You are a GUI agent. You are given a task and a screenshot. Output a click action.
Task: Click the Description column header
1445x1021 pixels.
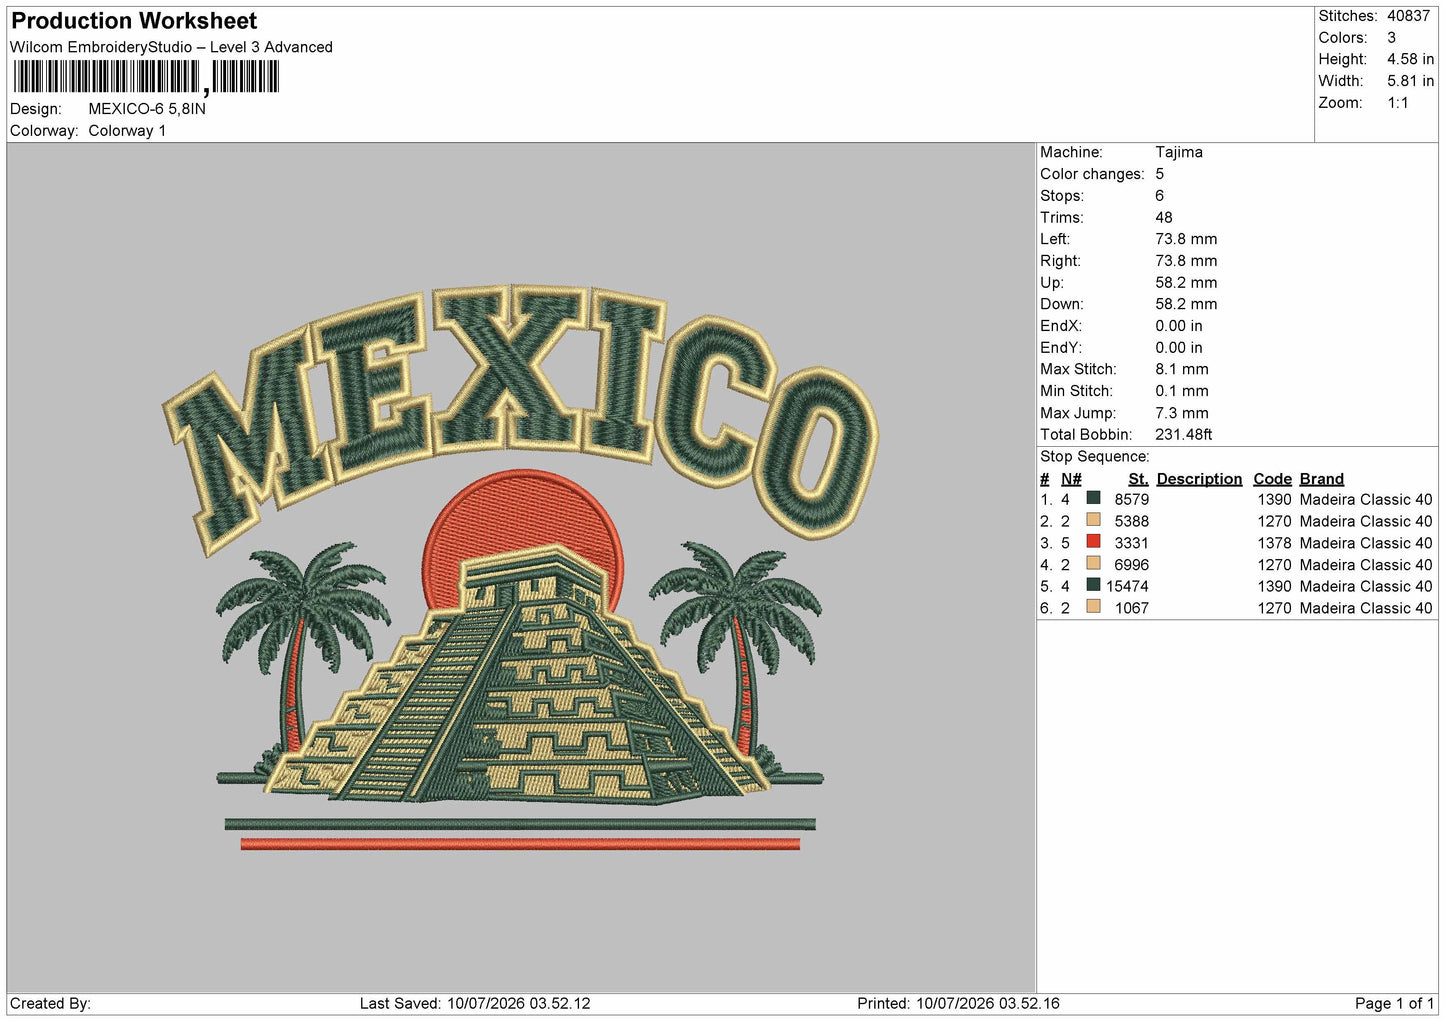coord(1199,479)
